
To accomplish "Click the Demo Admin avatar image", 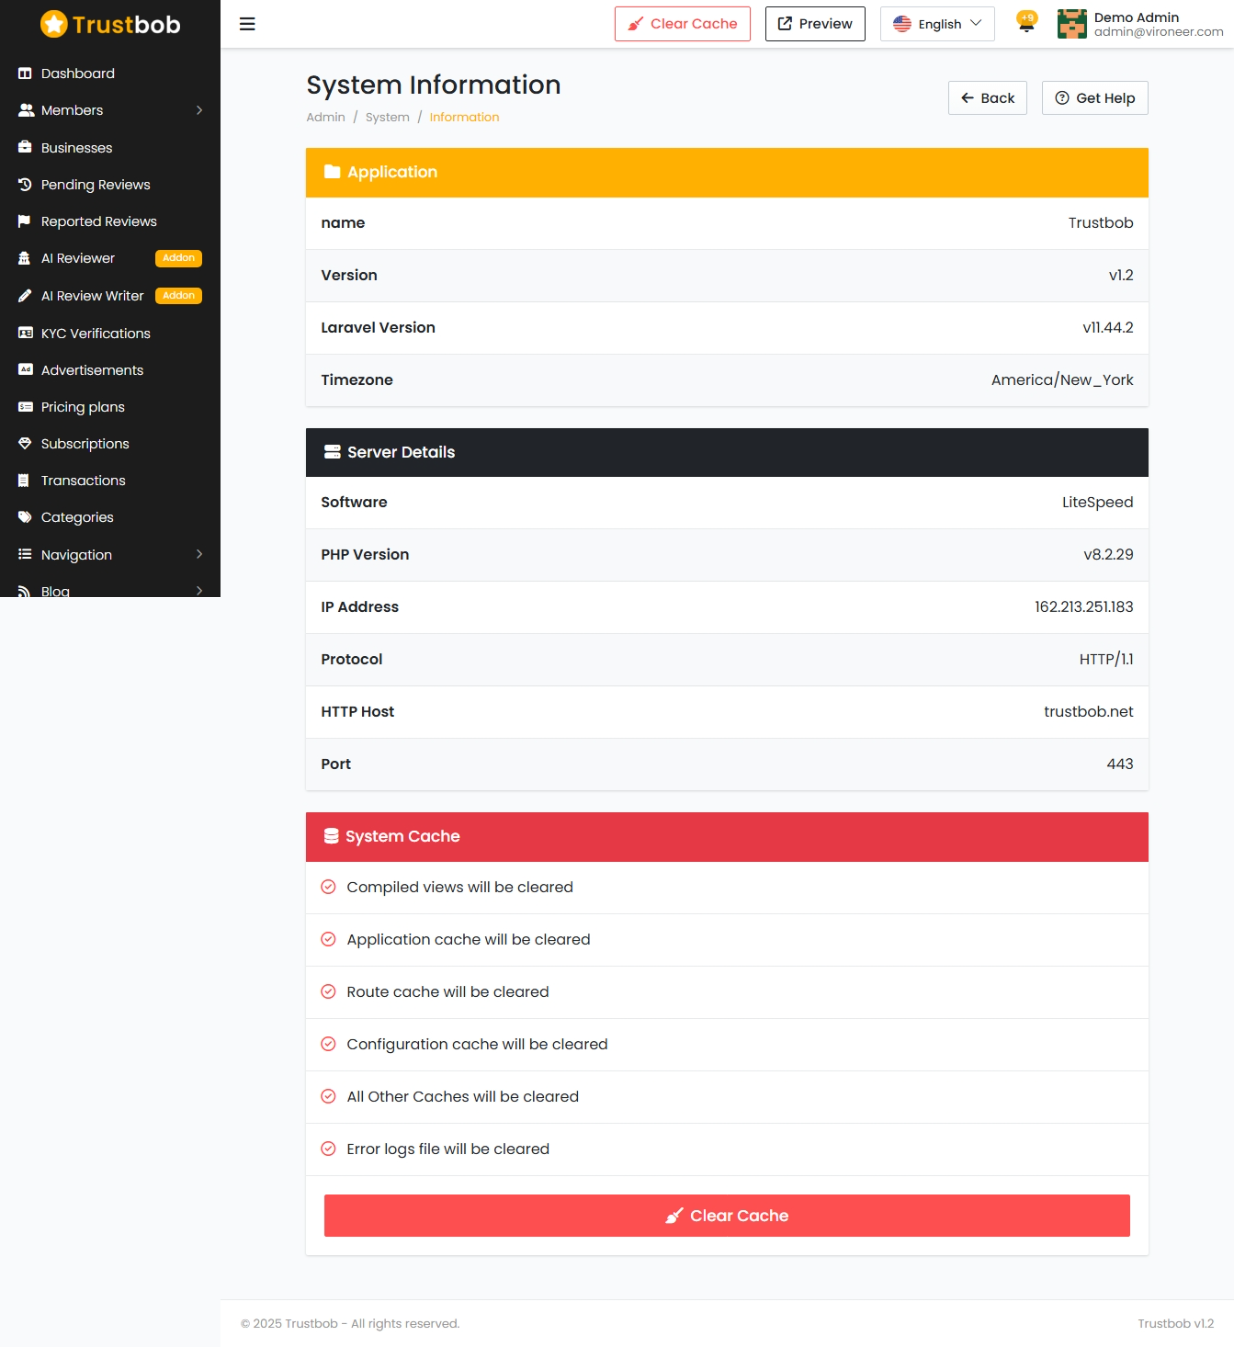I will pos(1072,24).
